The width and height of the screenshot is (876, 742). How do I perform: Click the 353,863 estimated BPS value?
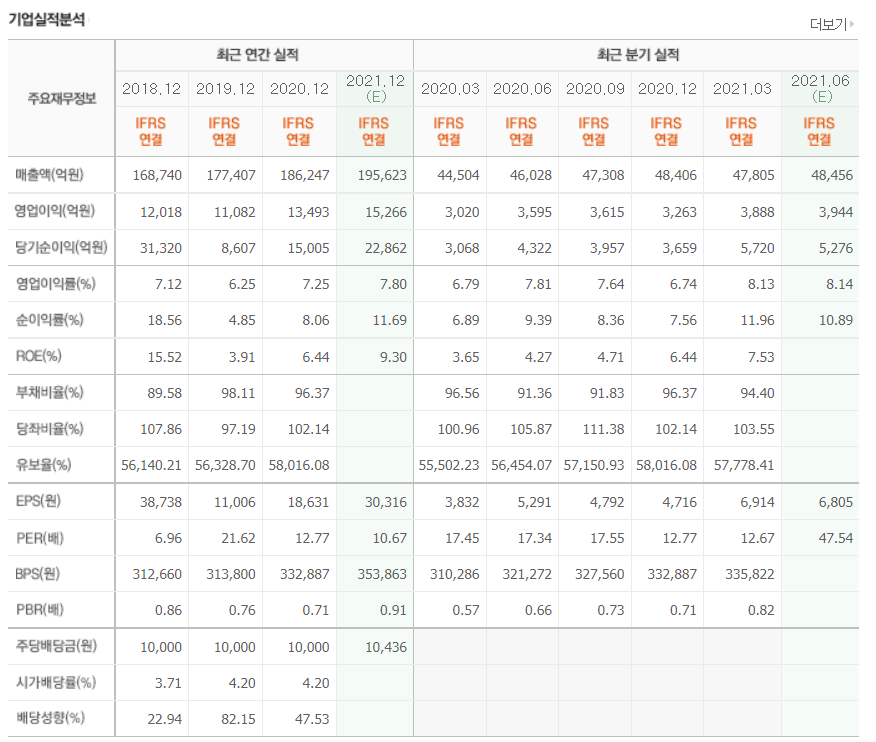[382, 574]
